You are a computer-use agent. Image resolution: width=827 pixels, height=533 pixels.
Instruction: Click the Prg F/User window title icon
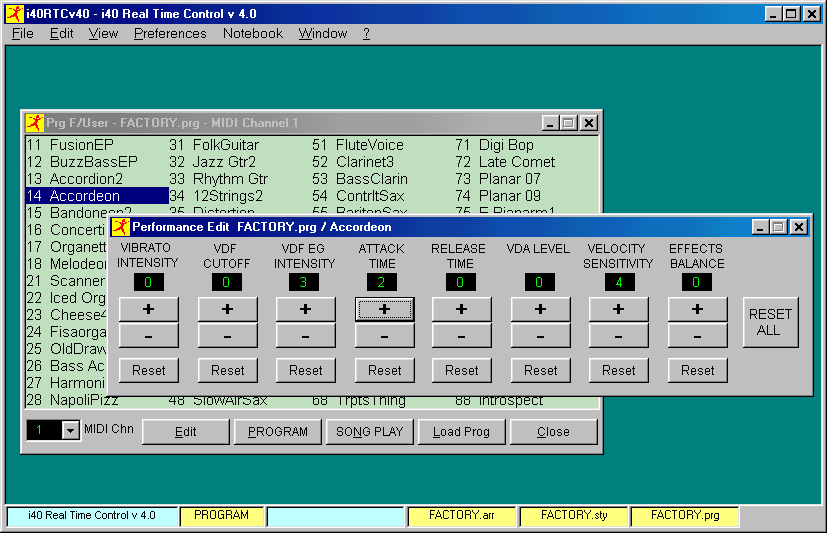tap(34, 123)
